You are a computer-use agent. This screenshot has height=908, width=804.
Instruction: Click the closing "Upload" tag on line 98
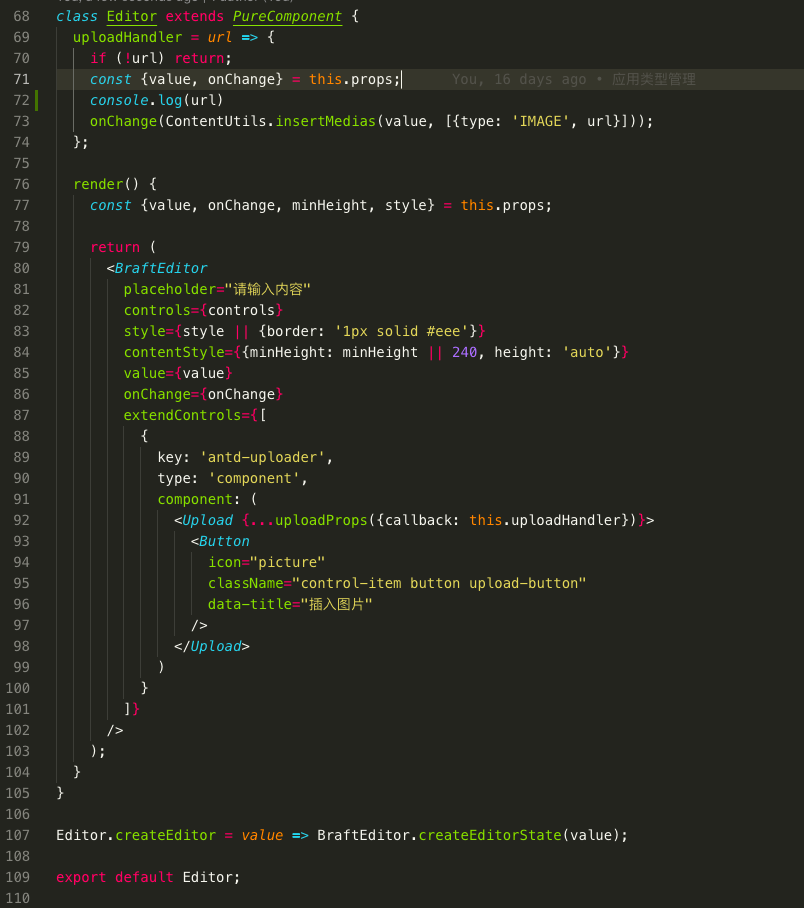coord(215,646)
